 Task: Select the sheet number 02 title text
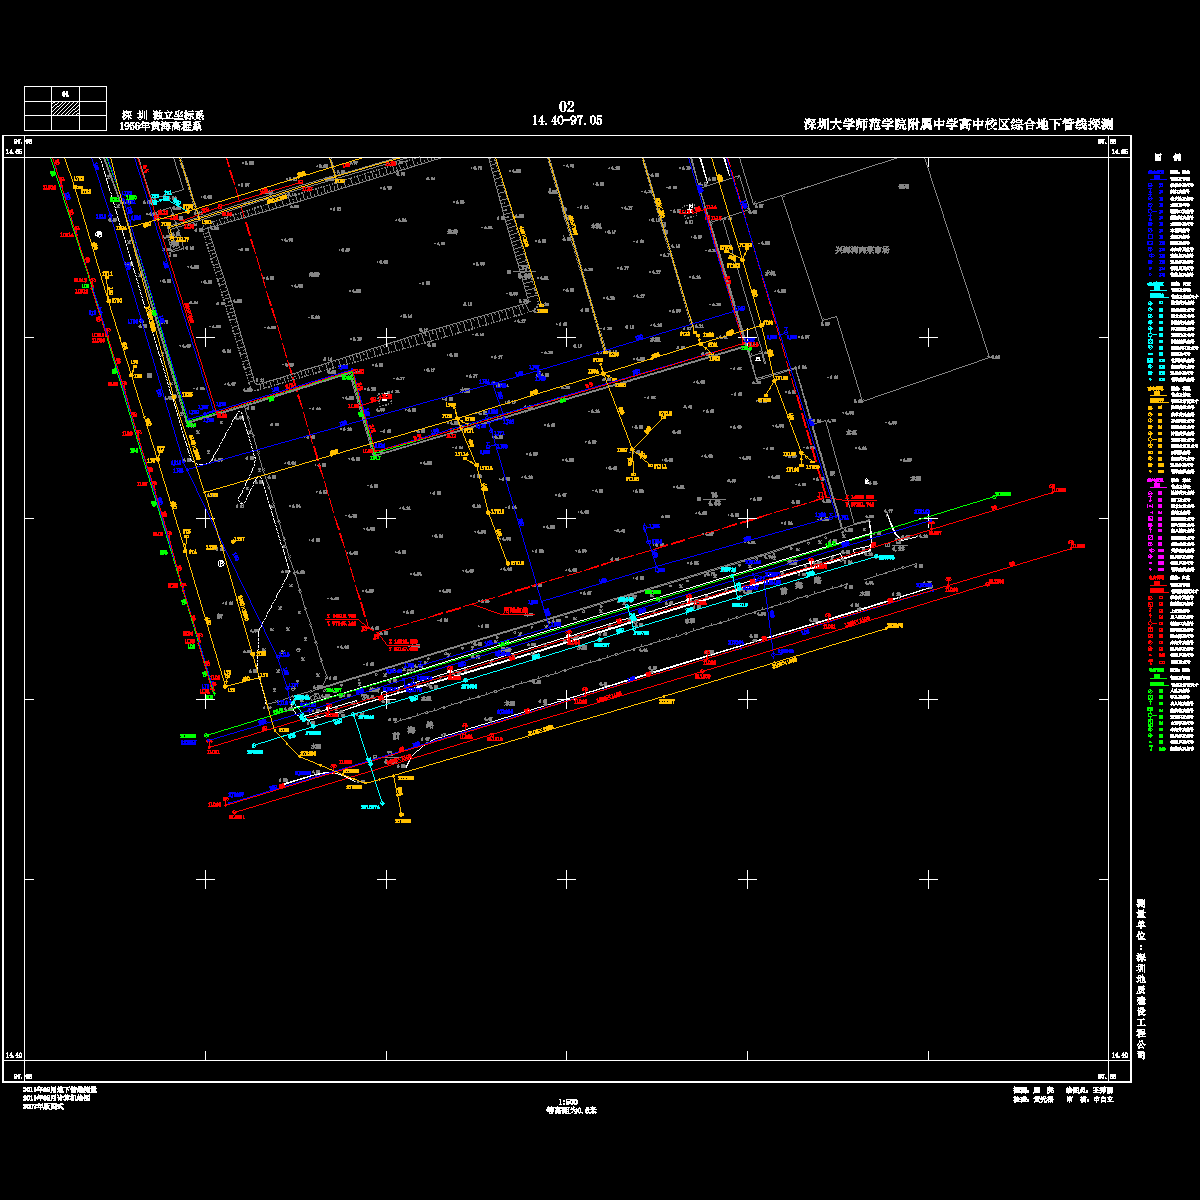tap(566, 107)
